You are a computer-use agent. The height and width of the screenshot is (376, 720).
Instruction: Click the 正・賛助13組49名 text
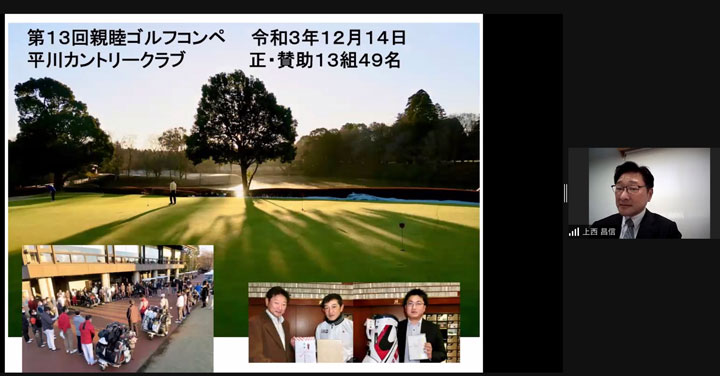325,60
